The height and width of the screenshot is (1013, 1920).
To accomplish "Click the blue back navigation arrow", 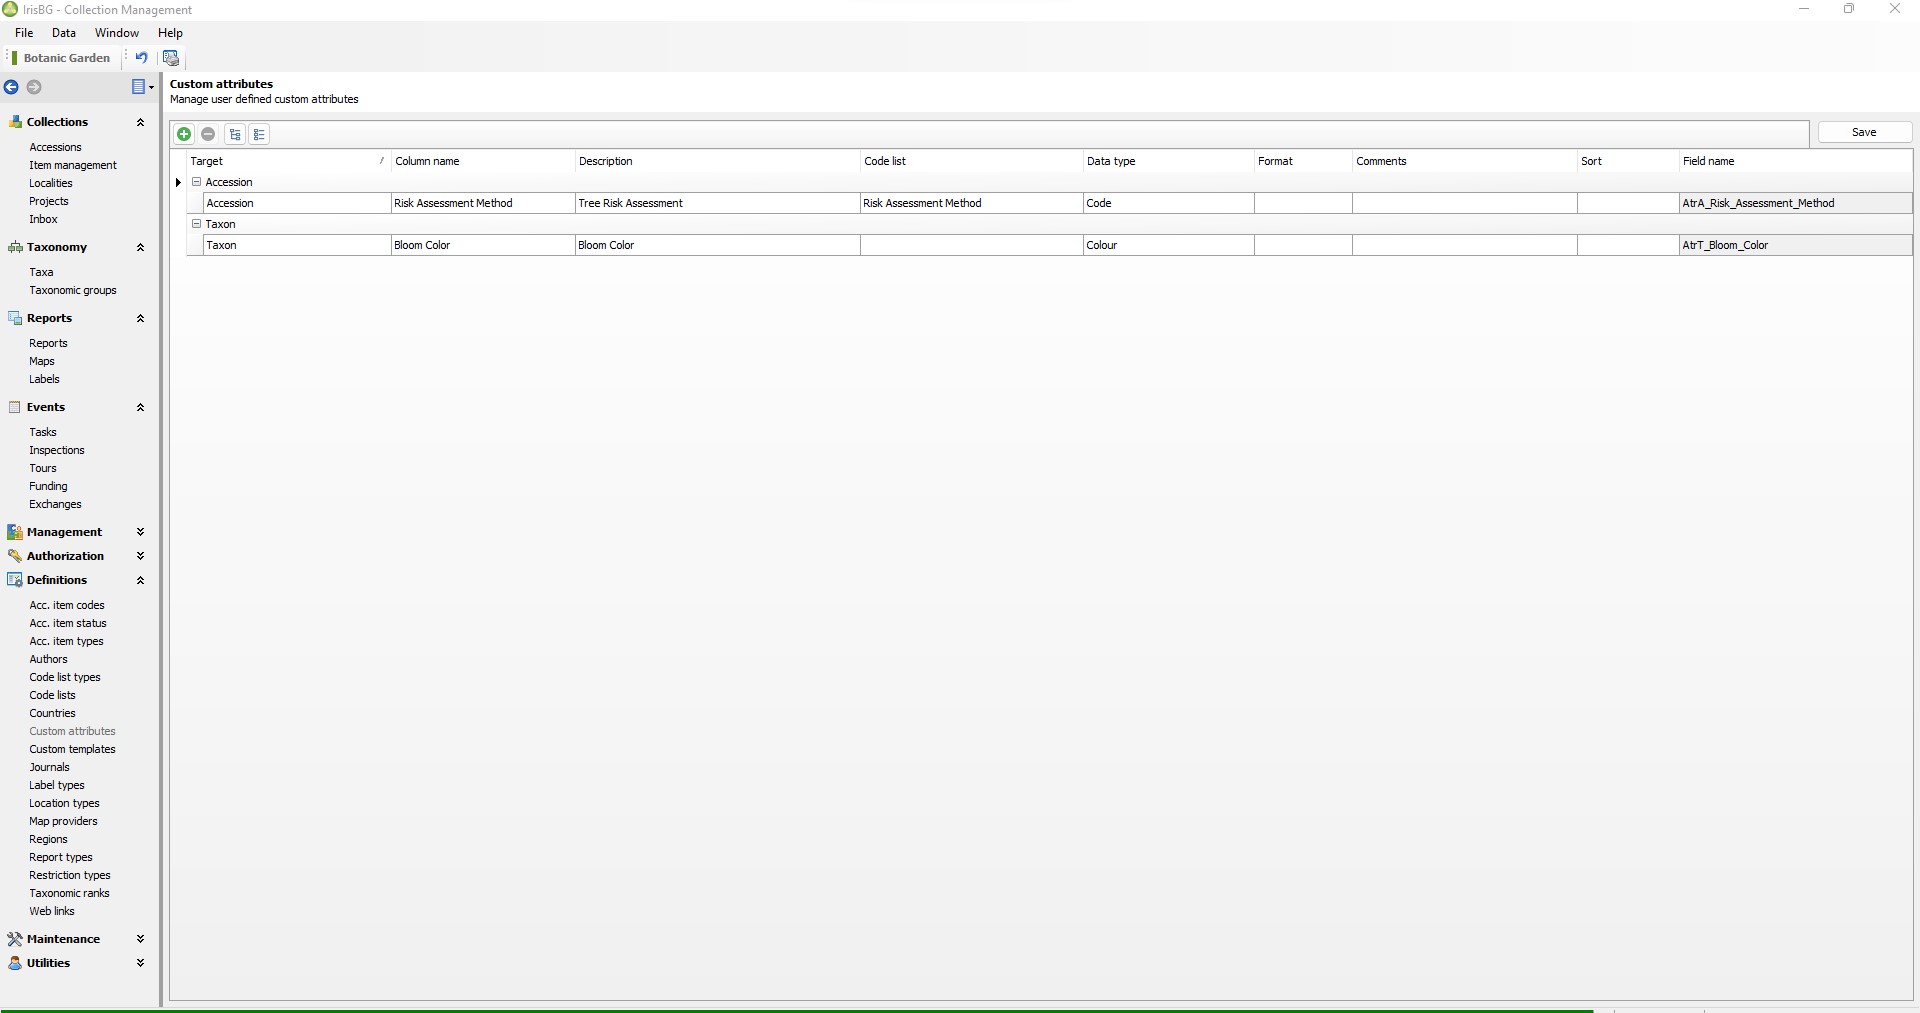I will pos(11,87).
